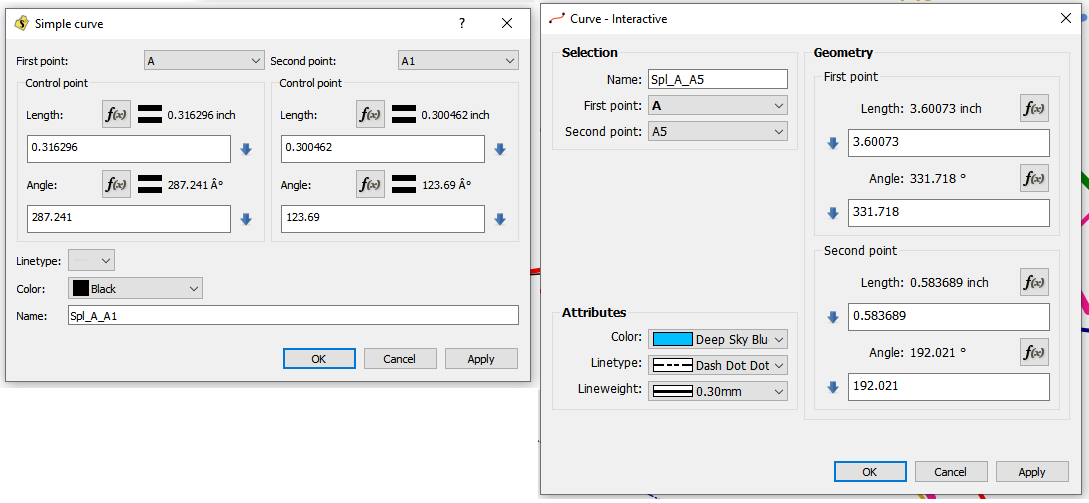The height and width of the screenshot is (503, 1089).
Task: Open formula editor for Geometry first point angle
Action: 1034,178
